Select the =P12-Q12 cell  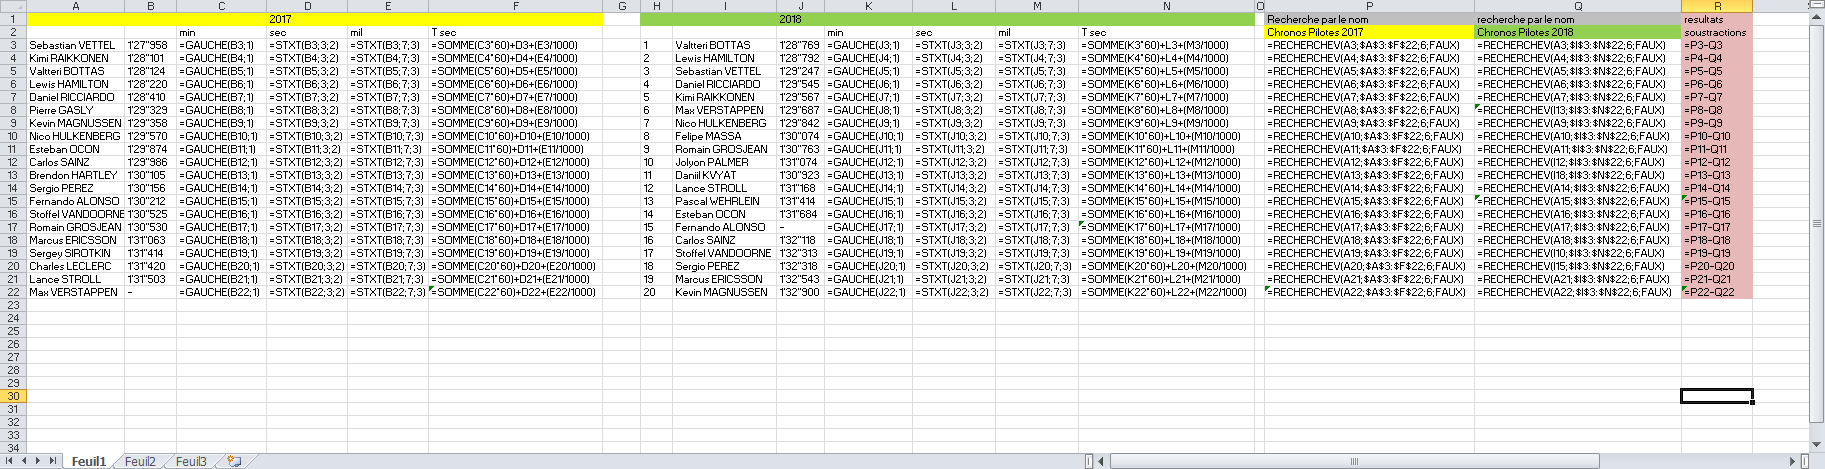[1717, 162]
